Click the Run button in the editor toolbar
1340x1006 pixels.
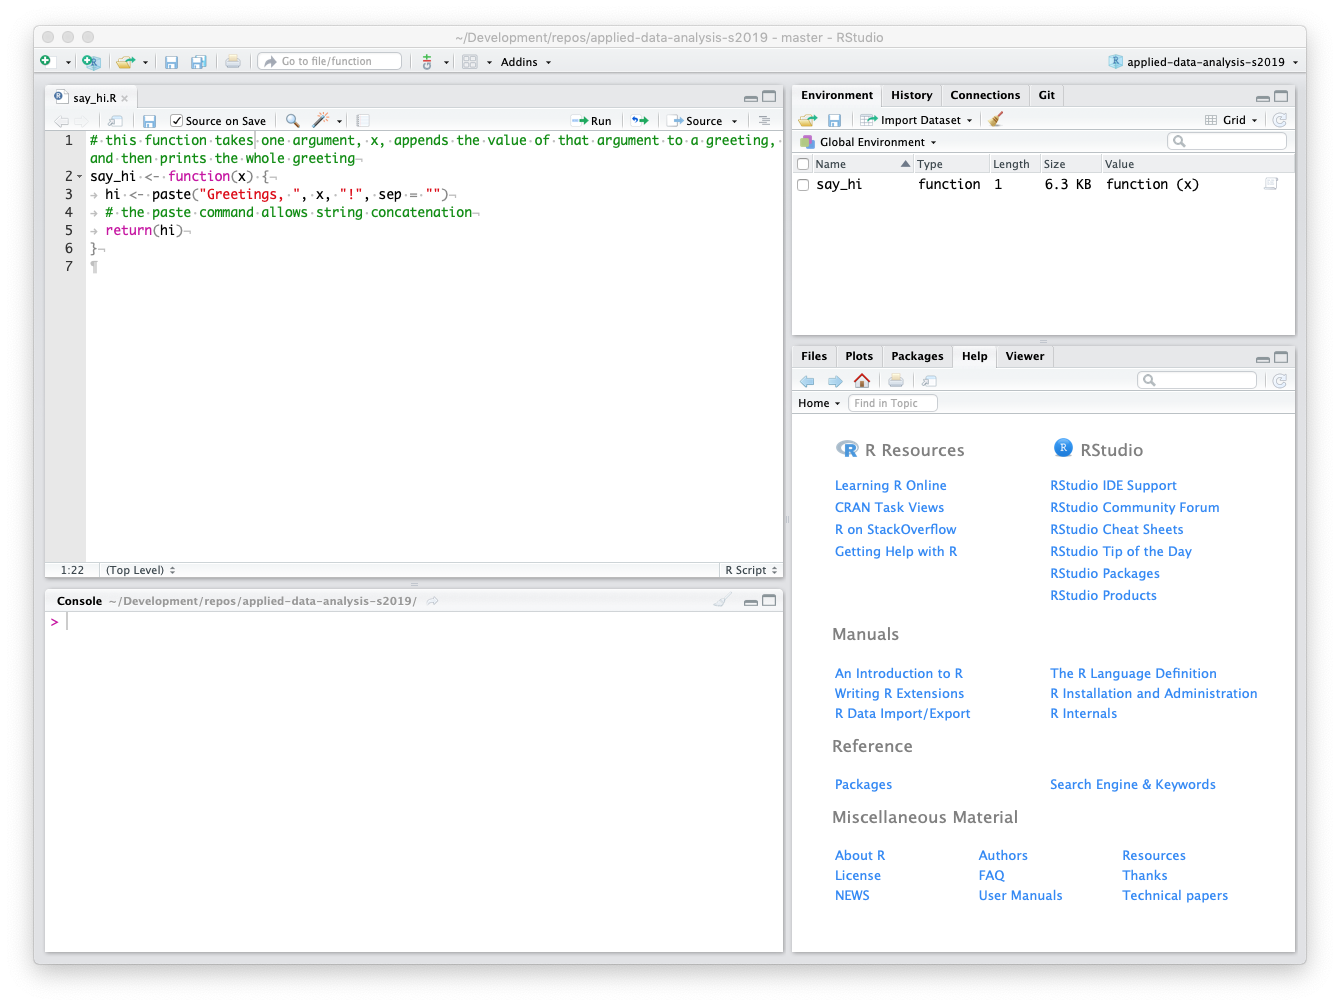(x=591, y=121)
